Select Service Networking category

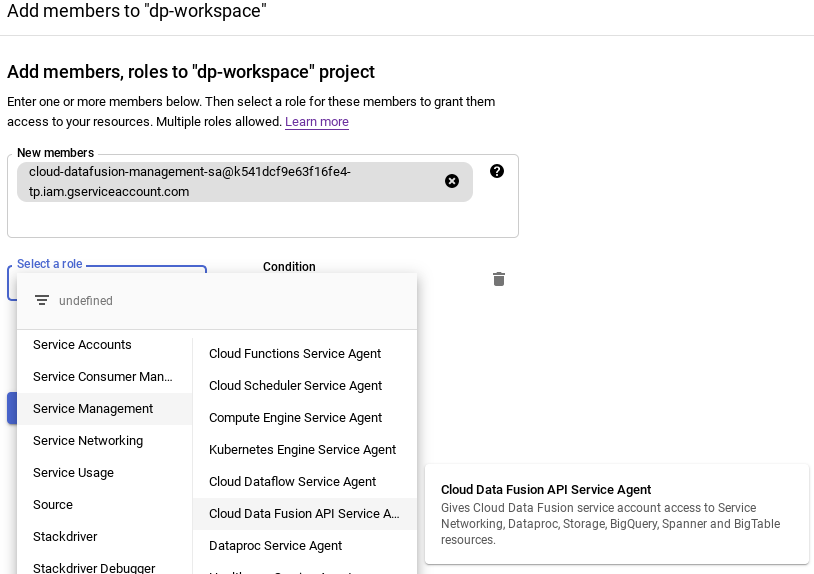(x=88, y=441)
